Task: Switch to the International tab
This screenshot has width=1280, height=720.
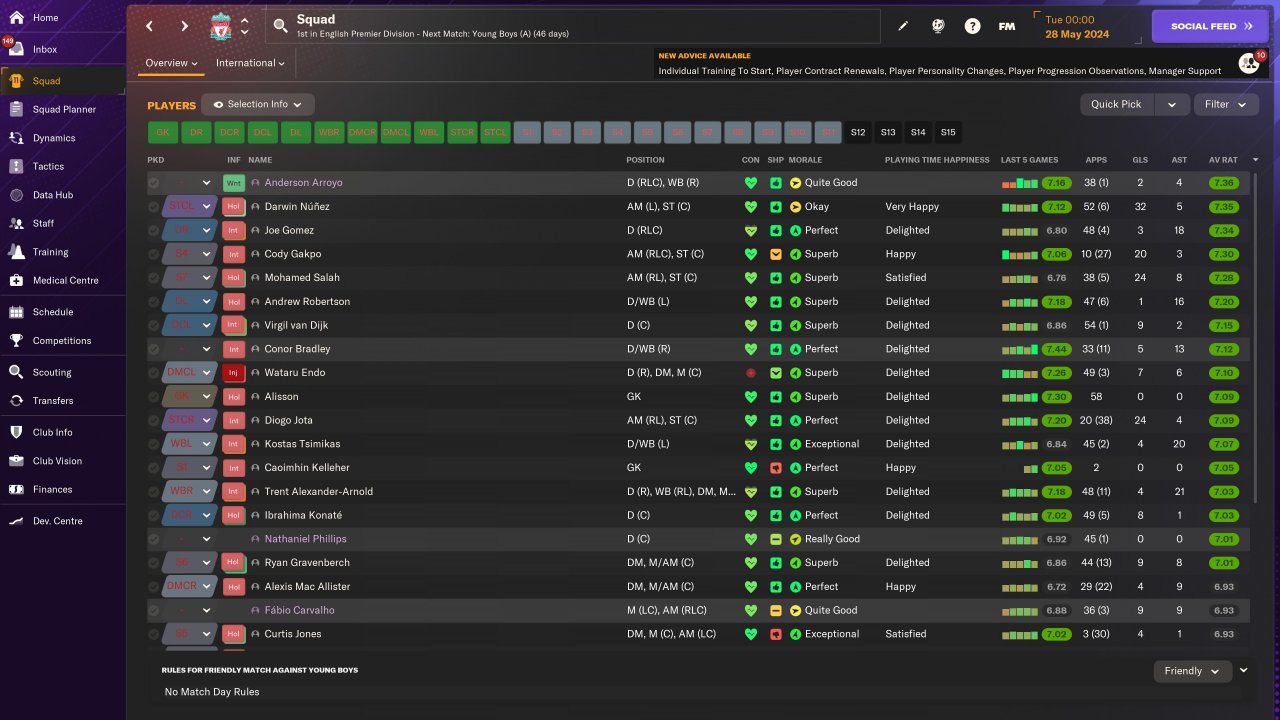Action: (x=250, y=63)
